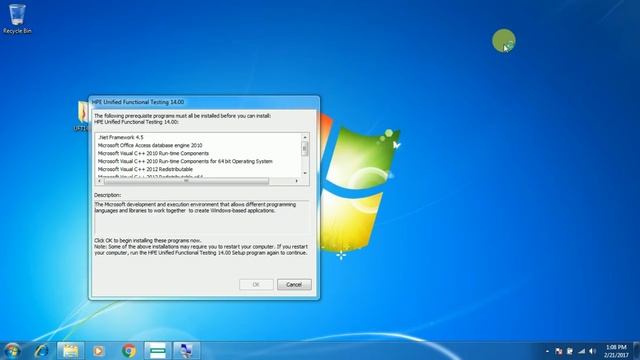The height and width of the screenshot is (360, 640).
Task: Click the Show desktop strip
Action: 636,351
